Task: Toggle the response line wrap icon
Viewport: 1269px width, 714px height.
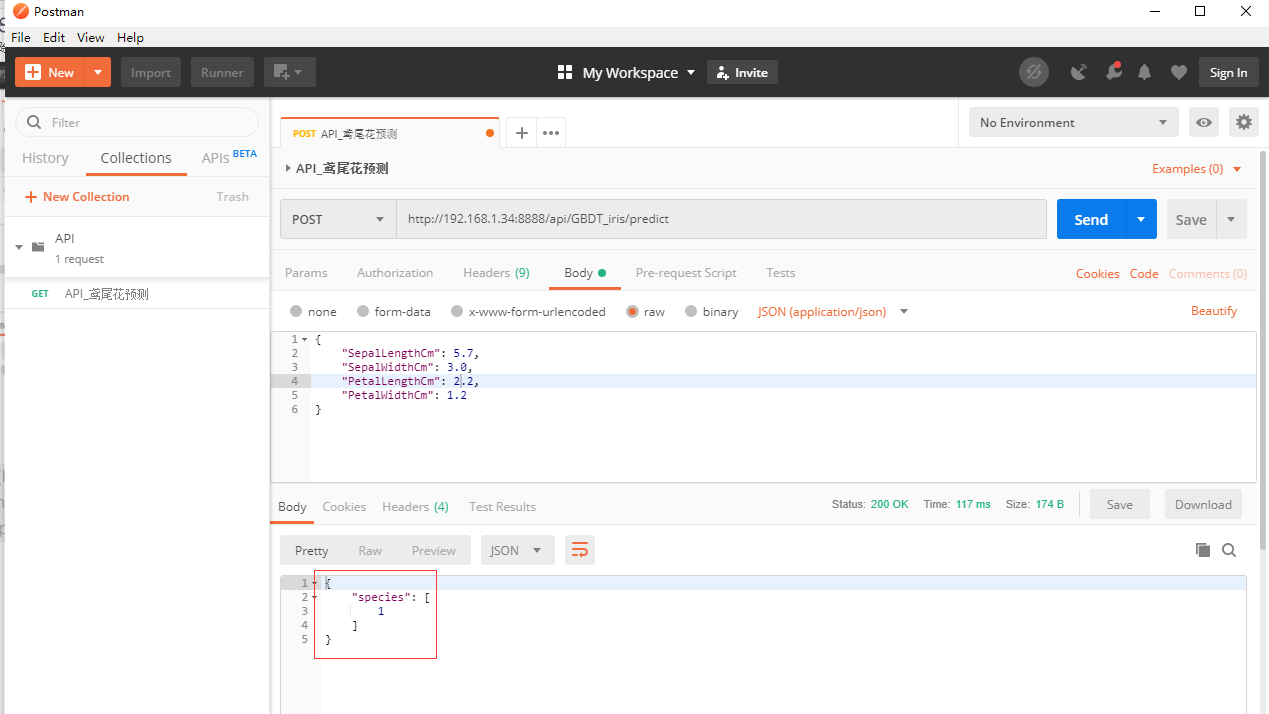Action: (x=580, y=550)
